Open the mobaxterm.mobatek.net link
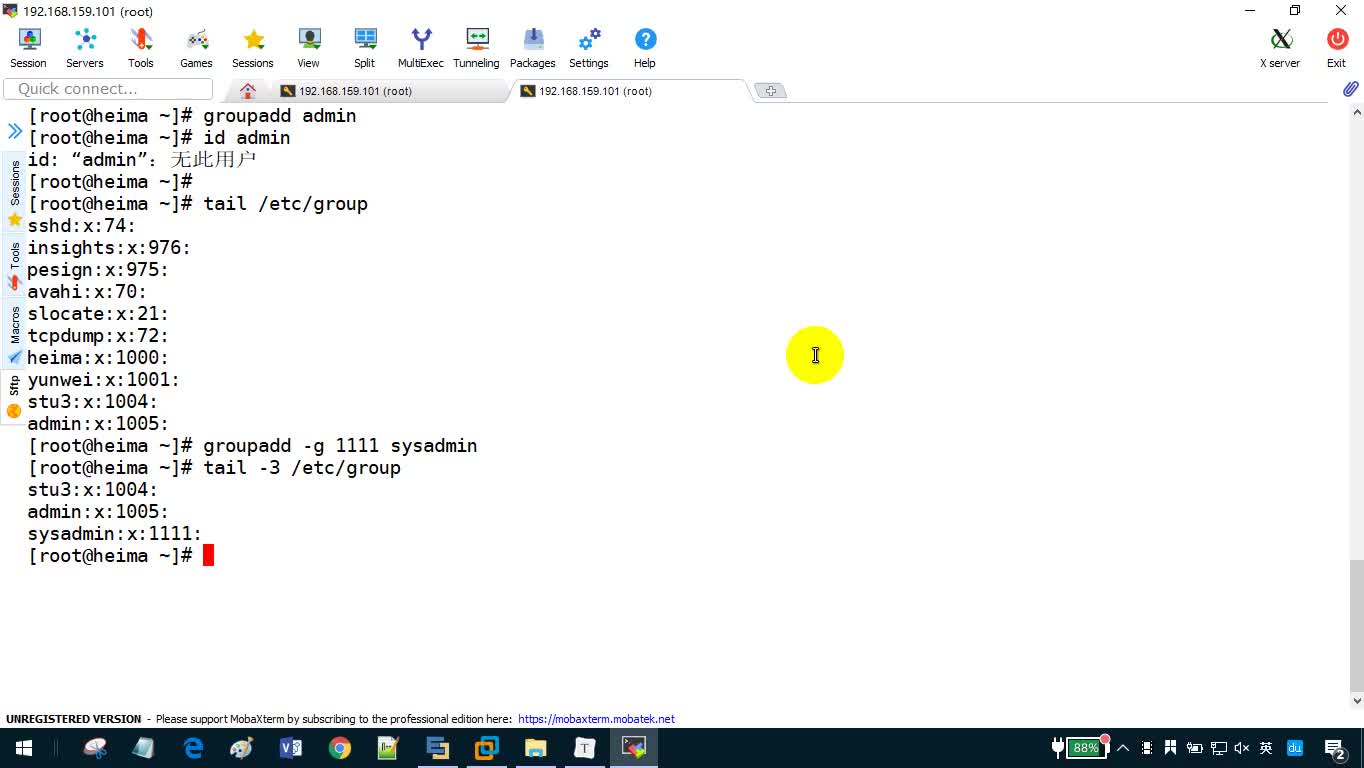 click(x=596, y=719)
